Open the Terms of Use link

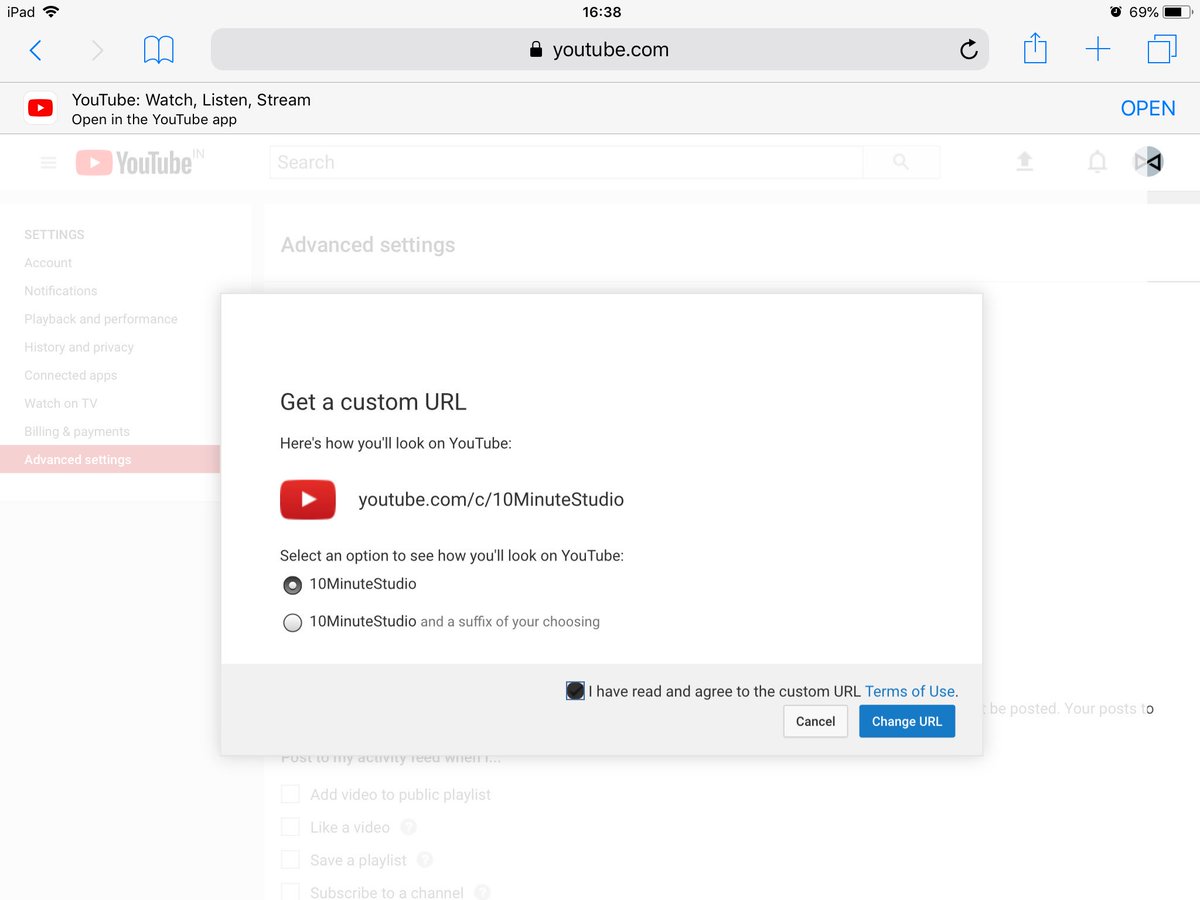tap(910, 691)
